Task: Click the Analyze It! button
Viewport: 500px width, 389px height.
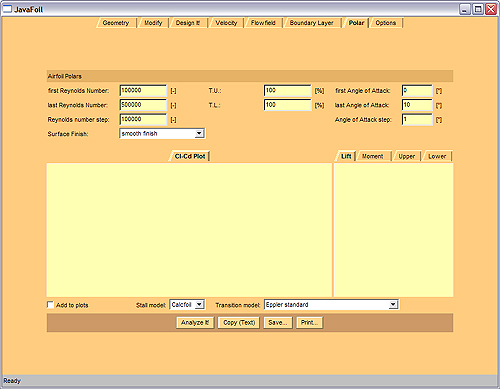Action: pos(195,323)
